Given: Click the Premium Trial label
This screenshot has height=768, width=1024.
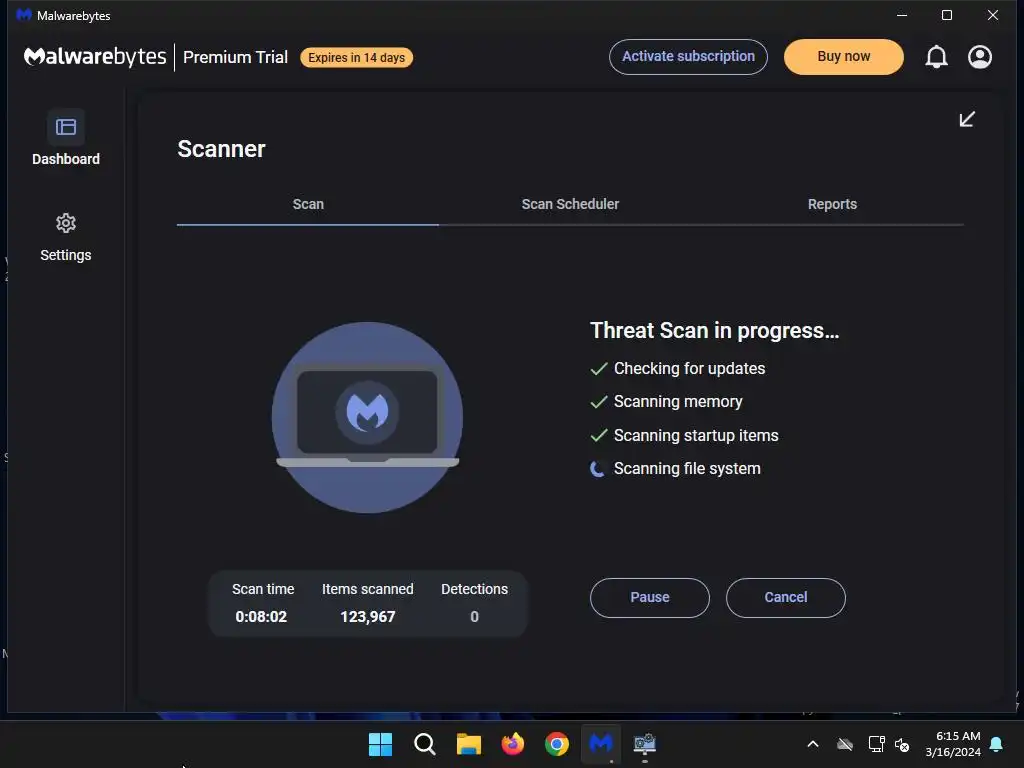Looking at the screenshot, I should [x=235, y=57].
